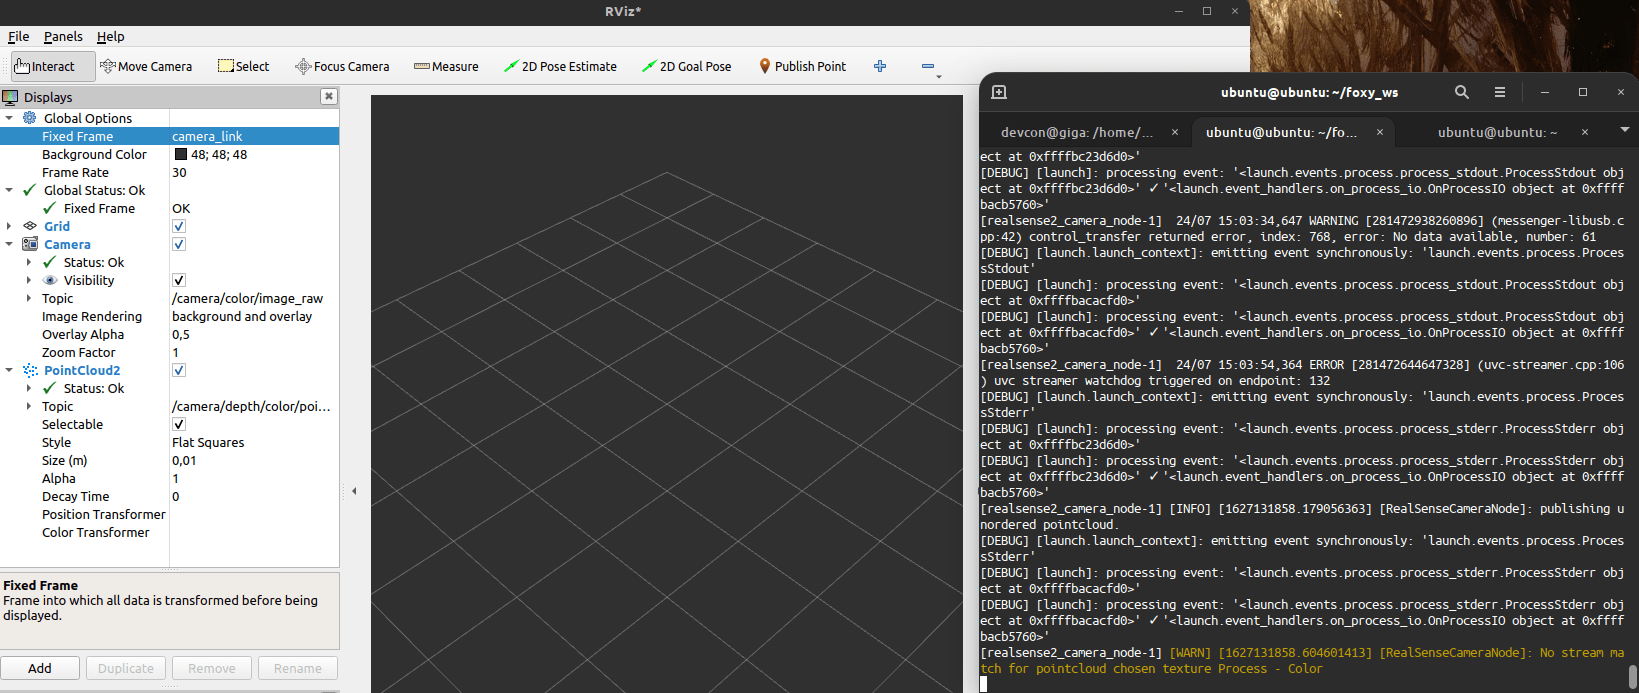Open search in the terminal window

click(x=1461, y=92)
